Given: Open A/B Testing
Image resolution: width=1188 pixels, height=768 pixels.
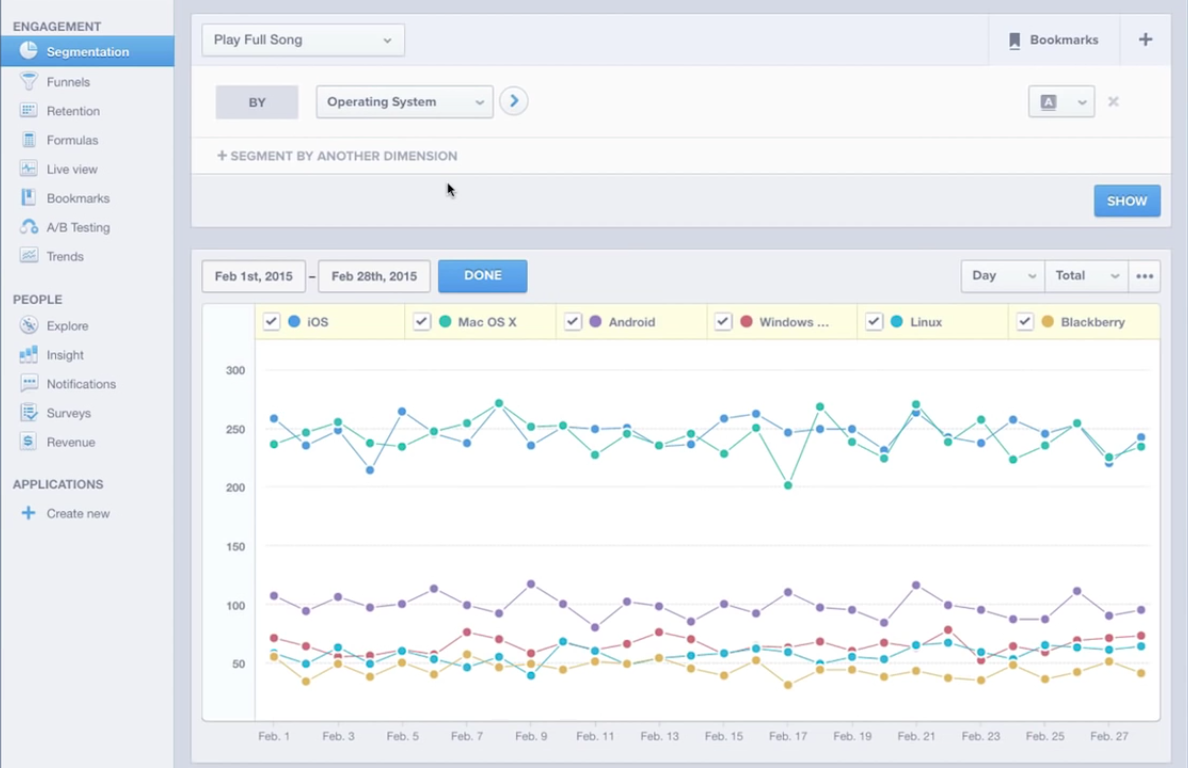Looking at the screenshot, I should [80, 227].
